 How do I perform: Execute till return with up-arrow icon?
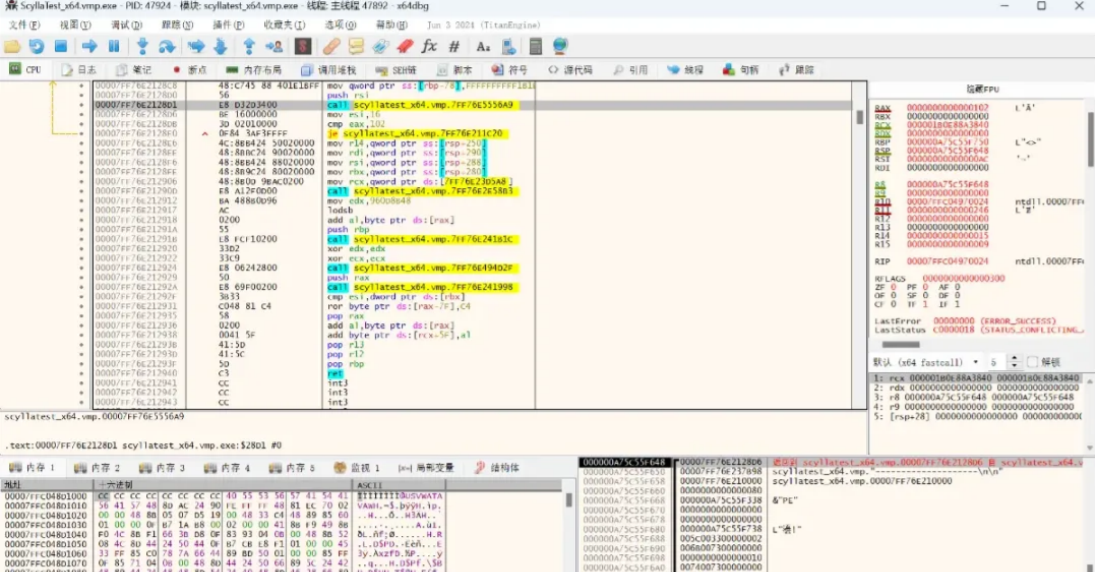(249, 47)
